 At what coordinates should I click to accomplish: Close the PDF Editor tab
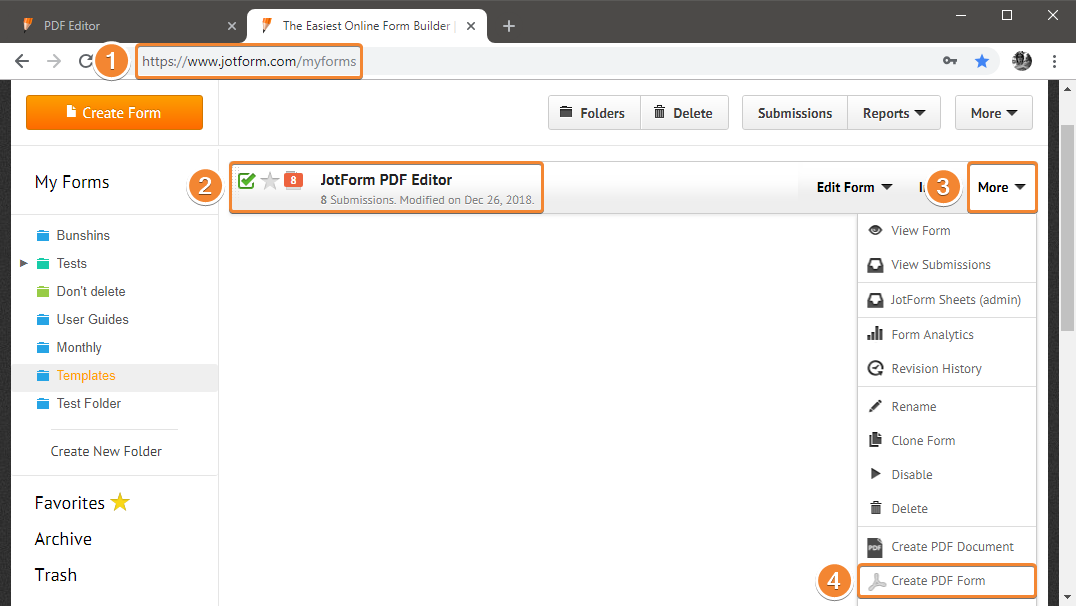click(232, 26)
